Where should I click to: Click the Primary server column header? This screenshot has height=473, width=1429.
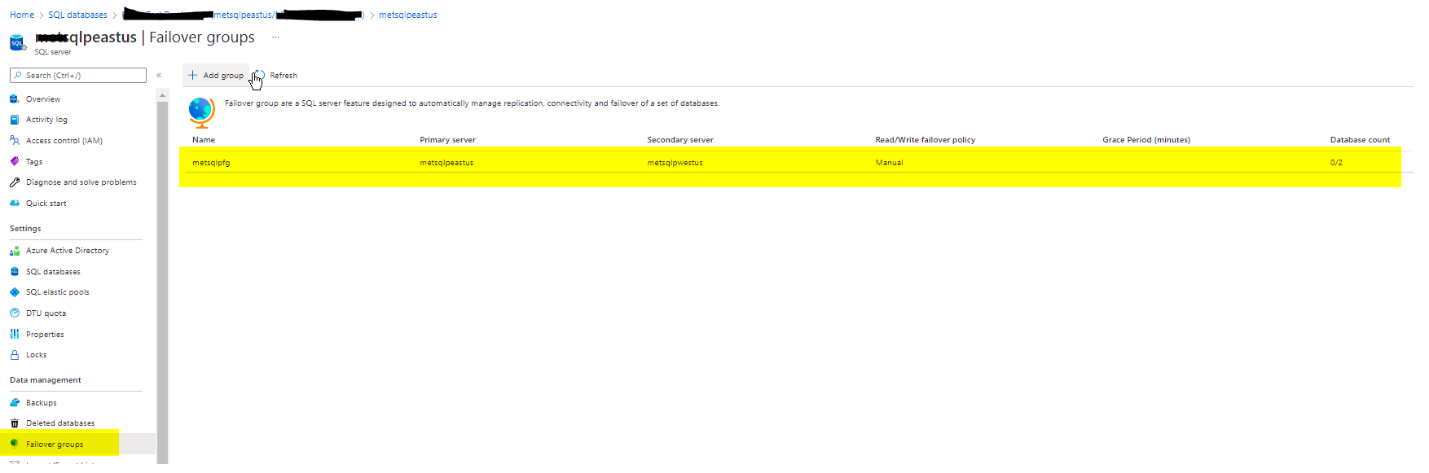448,139
